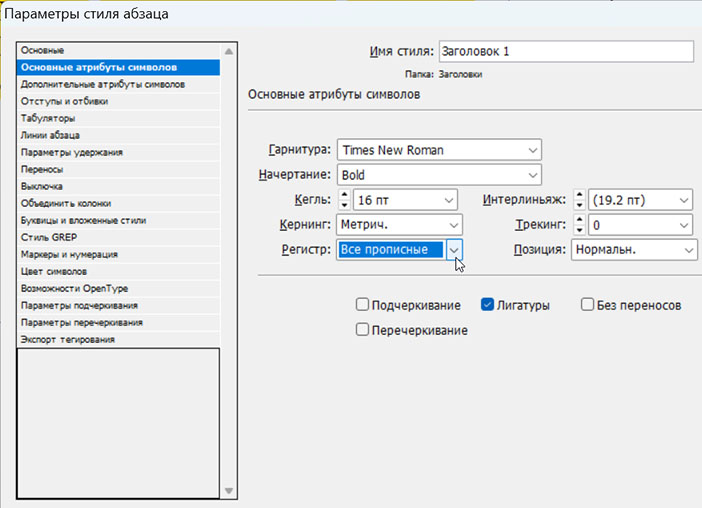Select Основные in the category list
The width and height of the screenshot is (702, 508).
(x=43, y=50)
